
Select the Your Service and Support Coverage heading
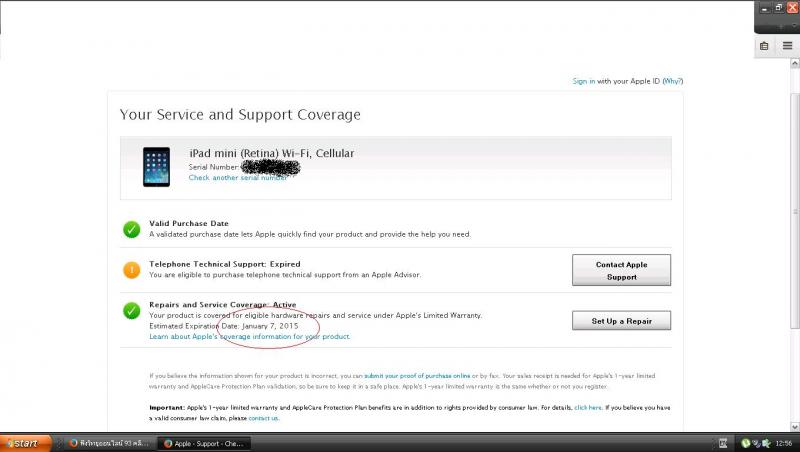[240, 114]
